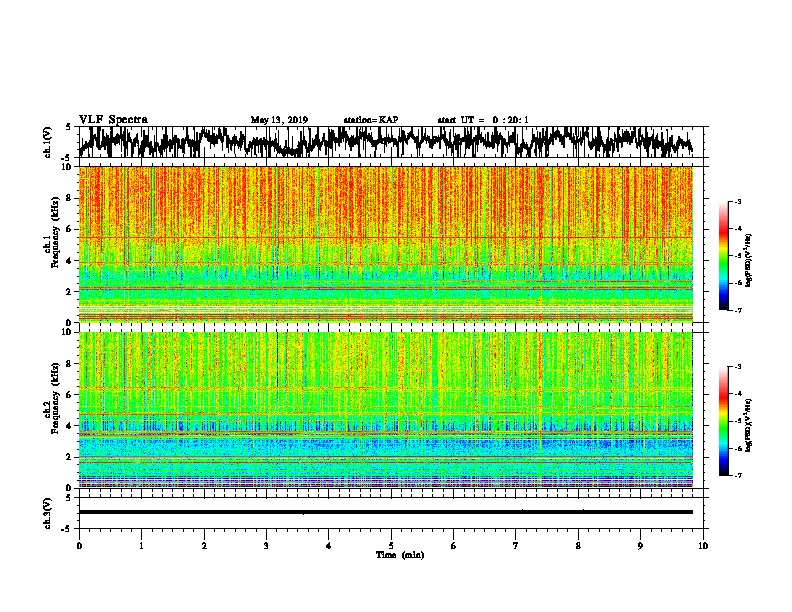Click time axis tick label '10'
Viewport: 792px width, 612px height.
coord(703,546)
